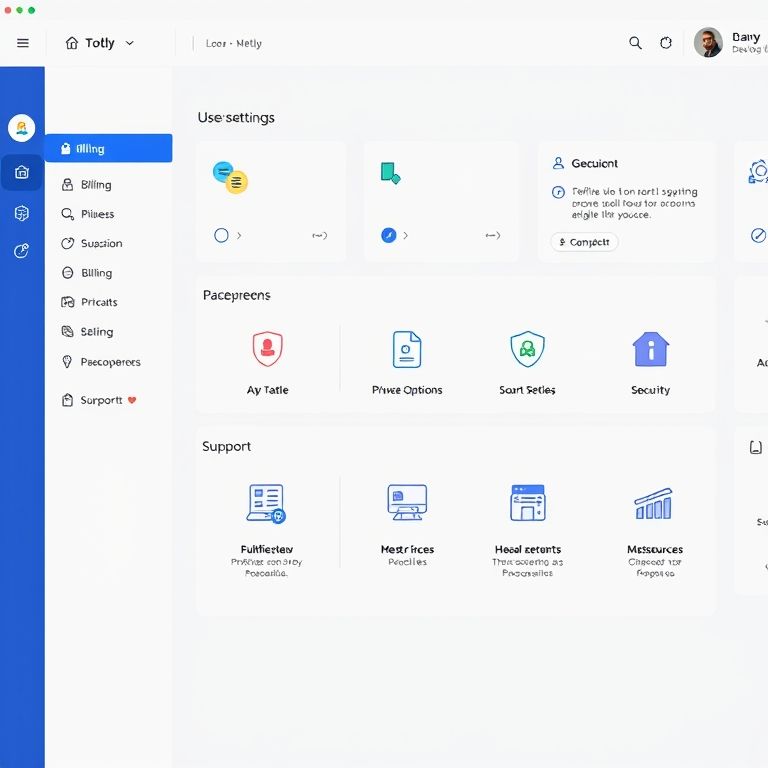Click the home icon in blue sidebar
This screenshot has height=768, width=768.
(22, 172)
